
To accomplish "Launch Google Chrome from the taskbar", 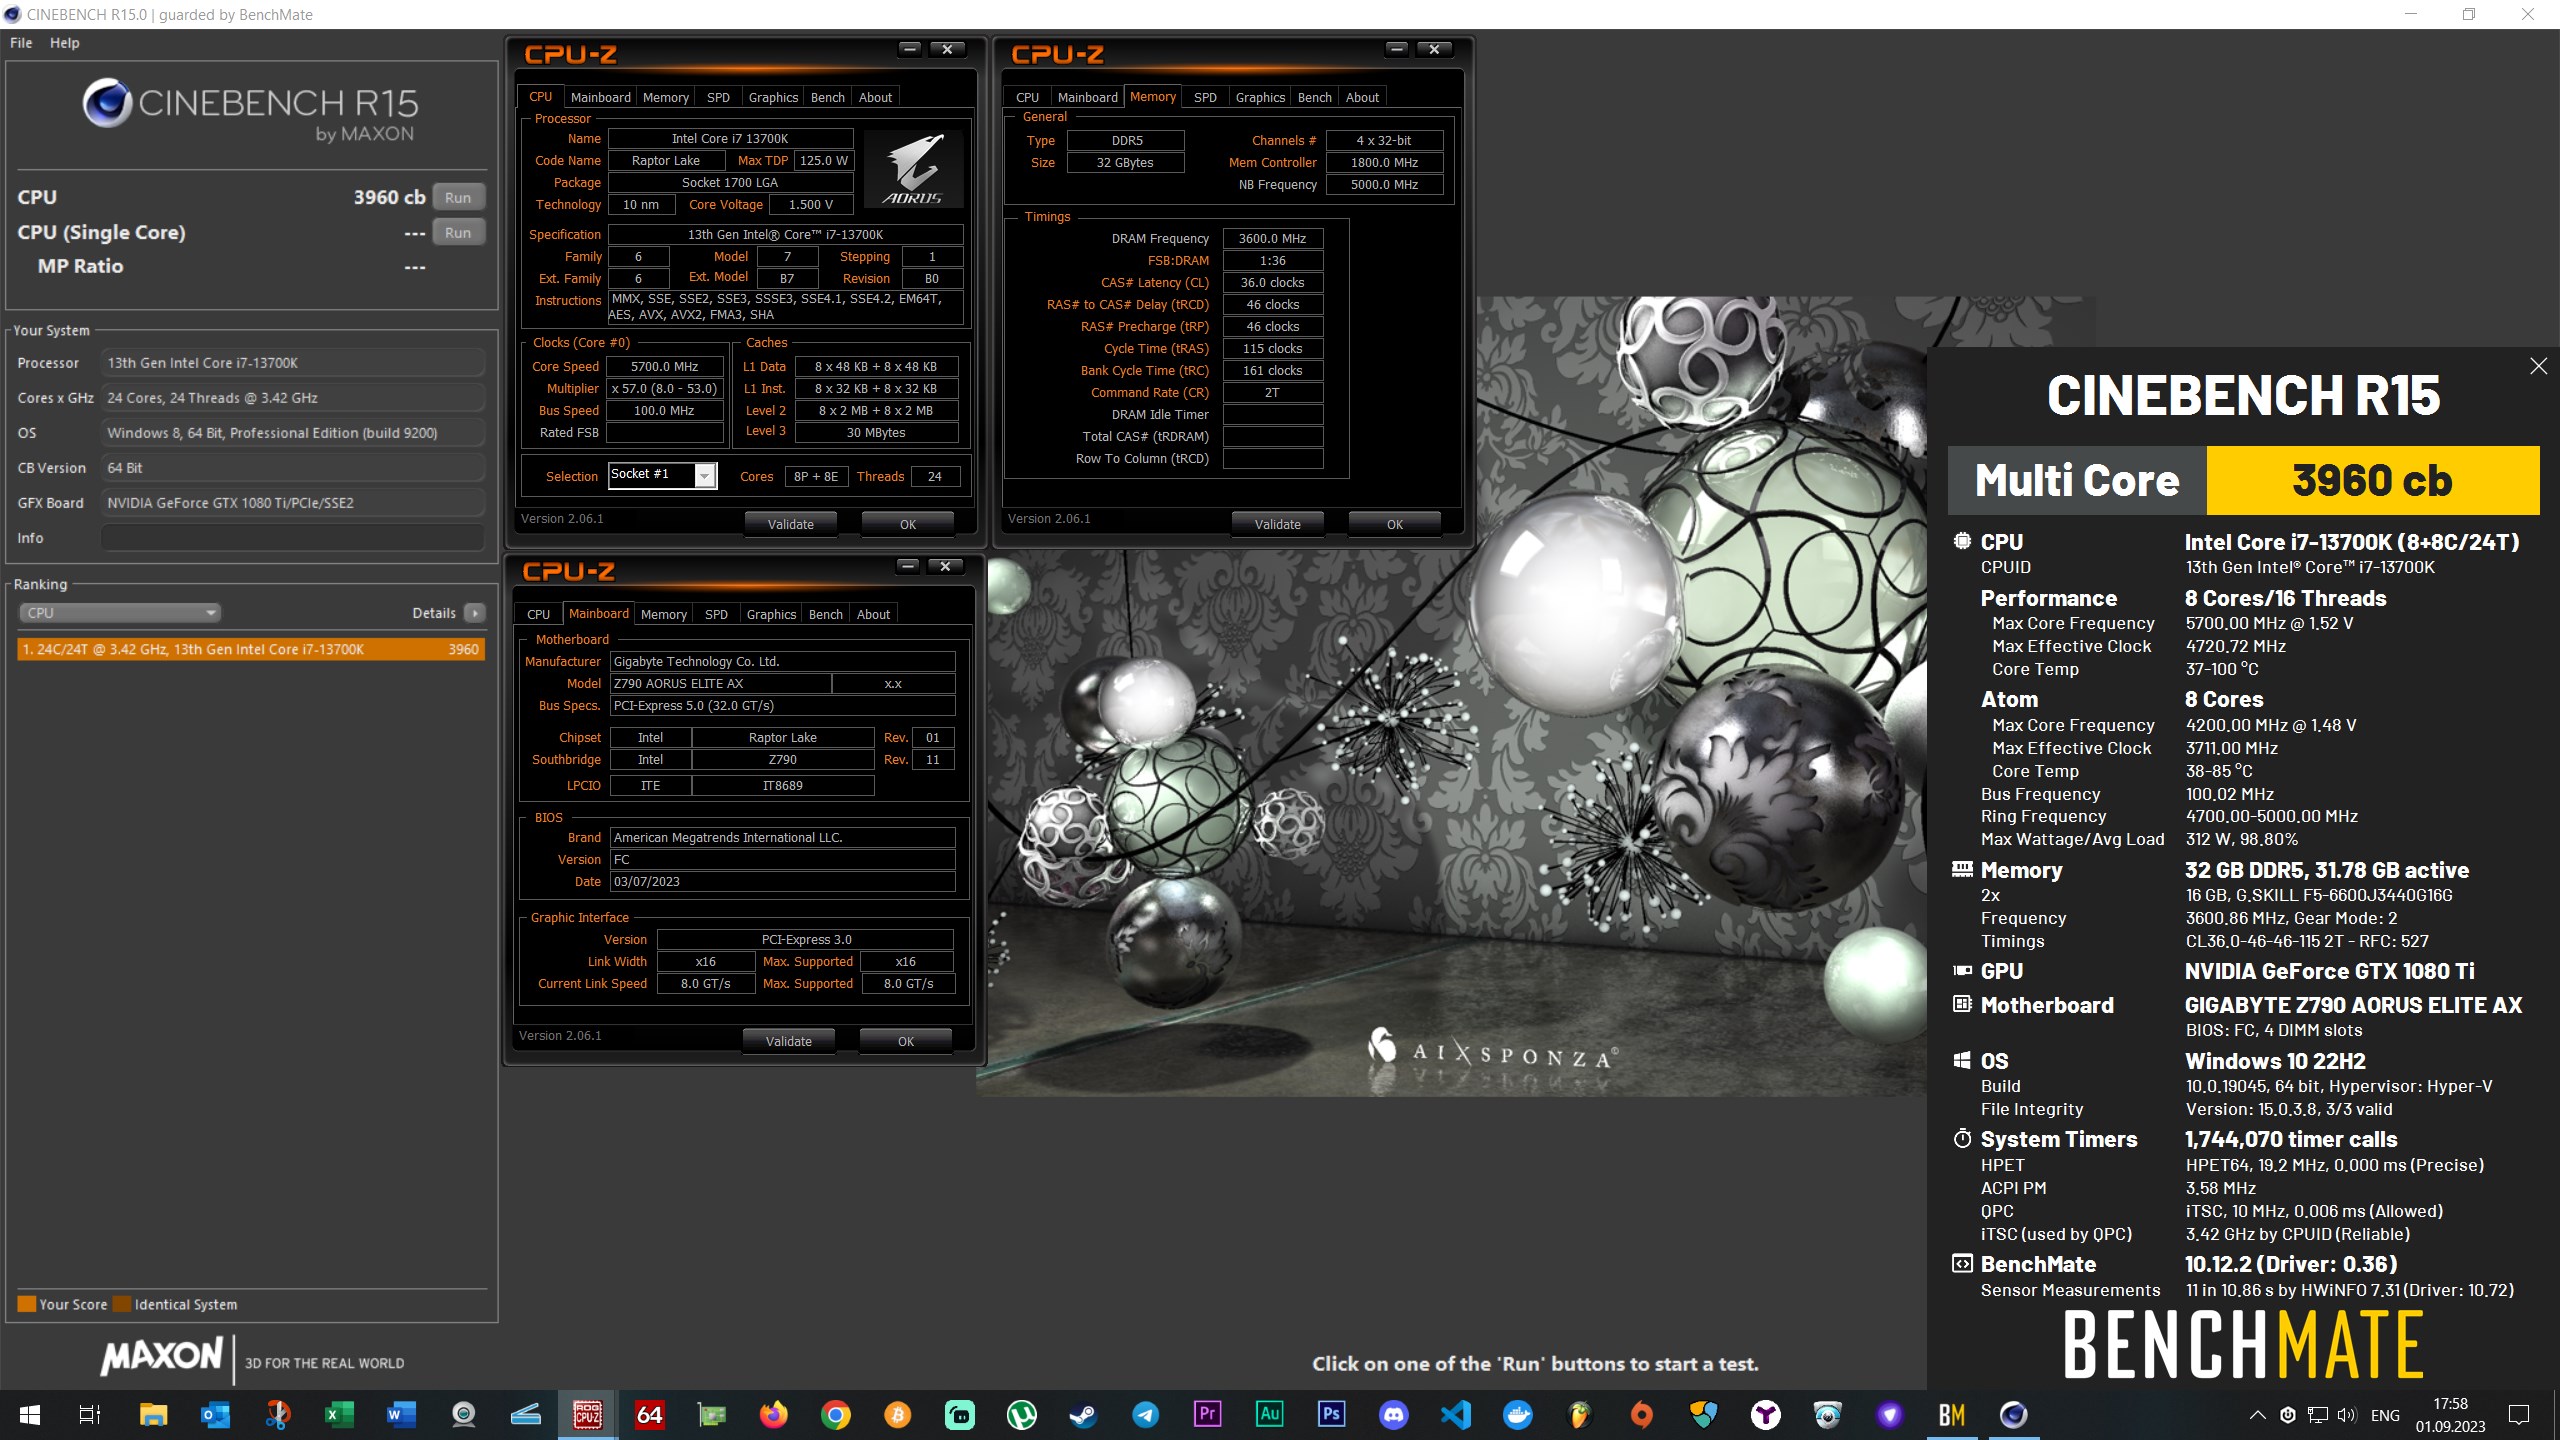I will pyautogui.click(x=836, y=1414).
